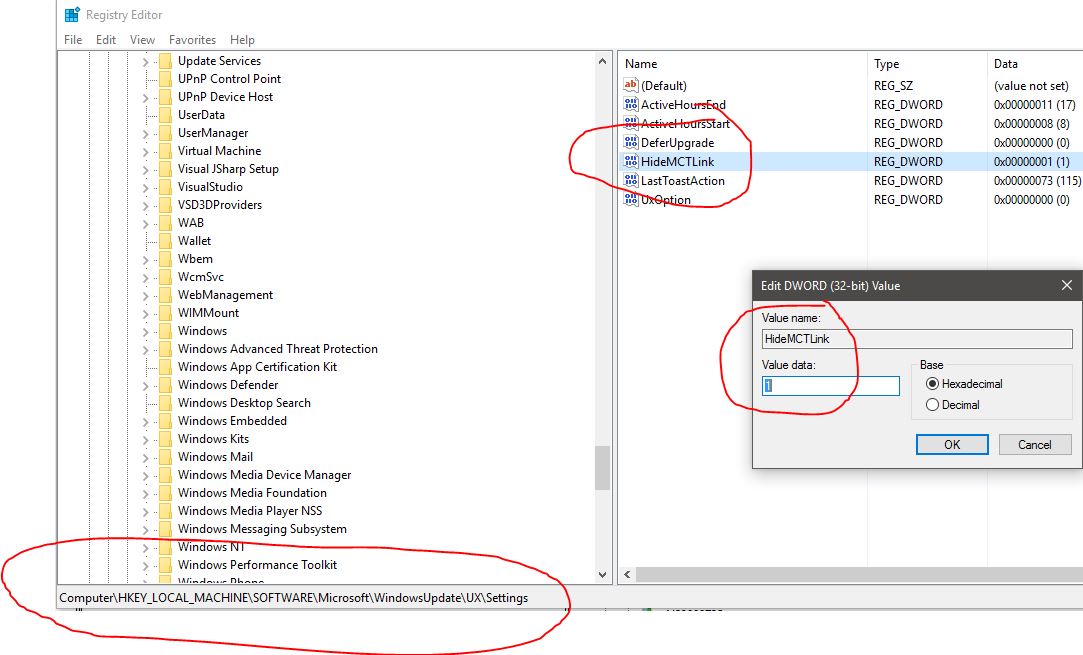Click the 0x00000073 (115) data cell
Screen dimensions: 1083x655
point(1037,180)
